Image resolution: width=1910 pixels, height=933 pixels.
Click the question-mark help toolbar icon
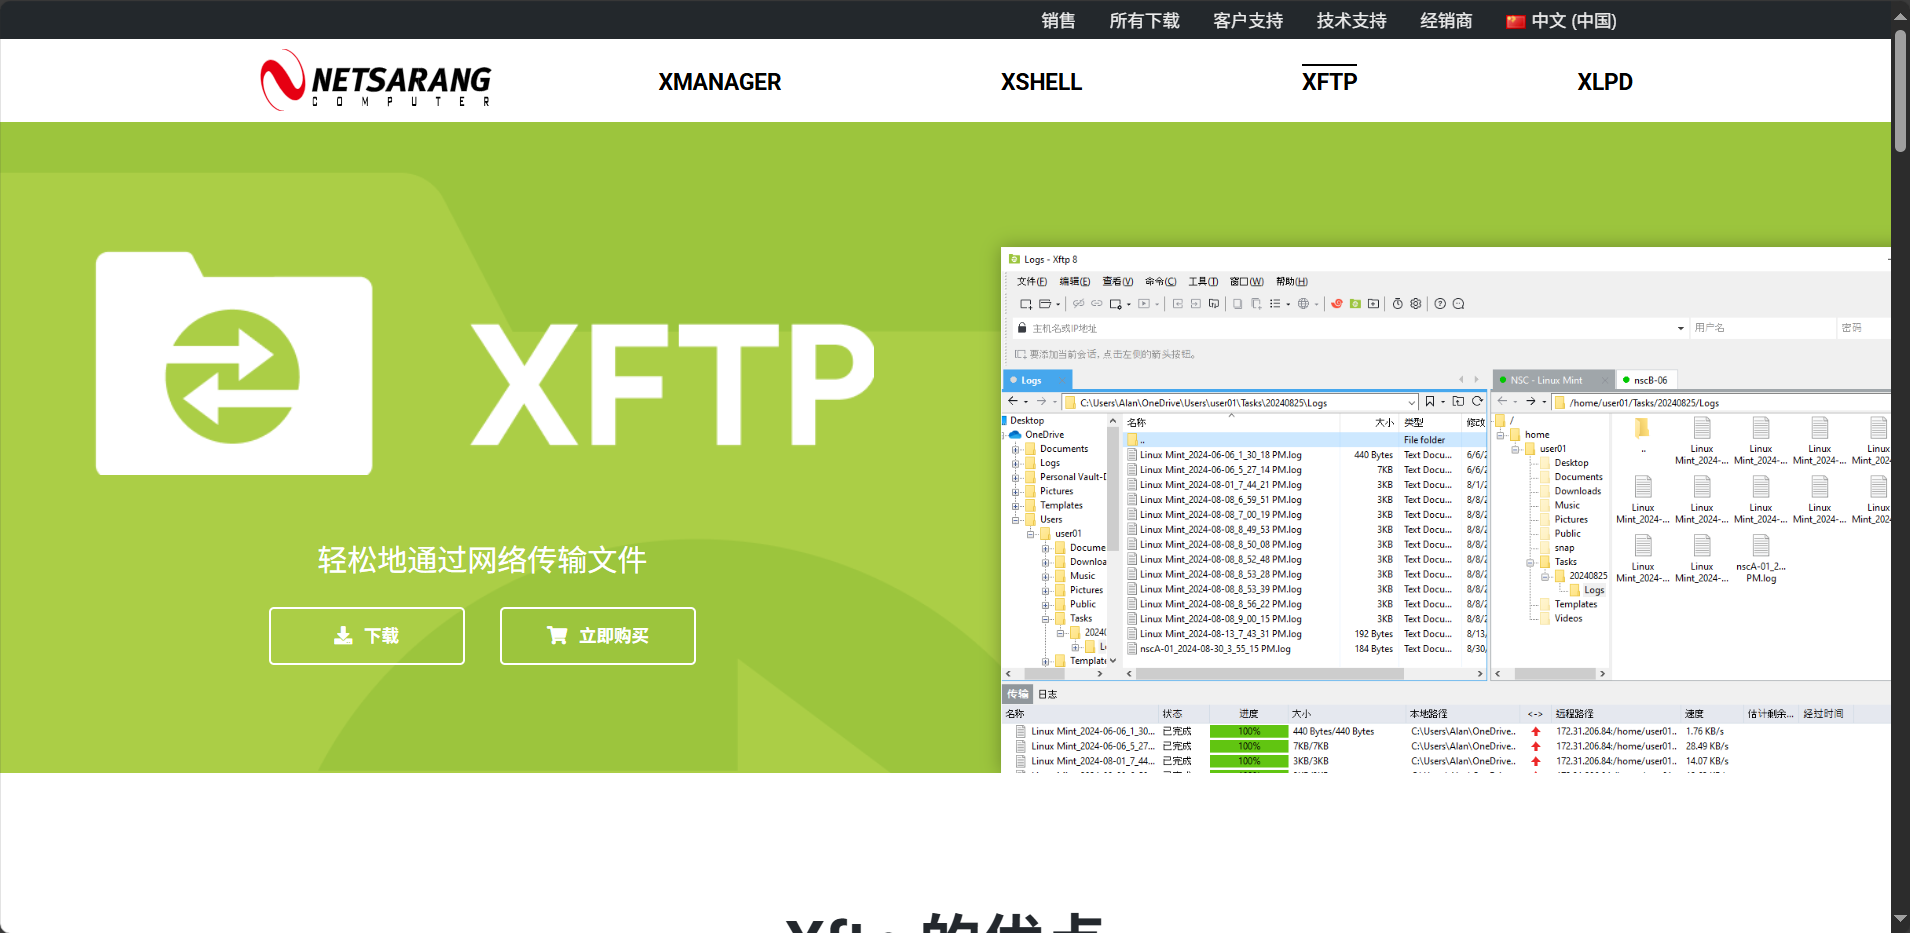click(x=1440, y=304)
